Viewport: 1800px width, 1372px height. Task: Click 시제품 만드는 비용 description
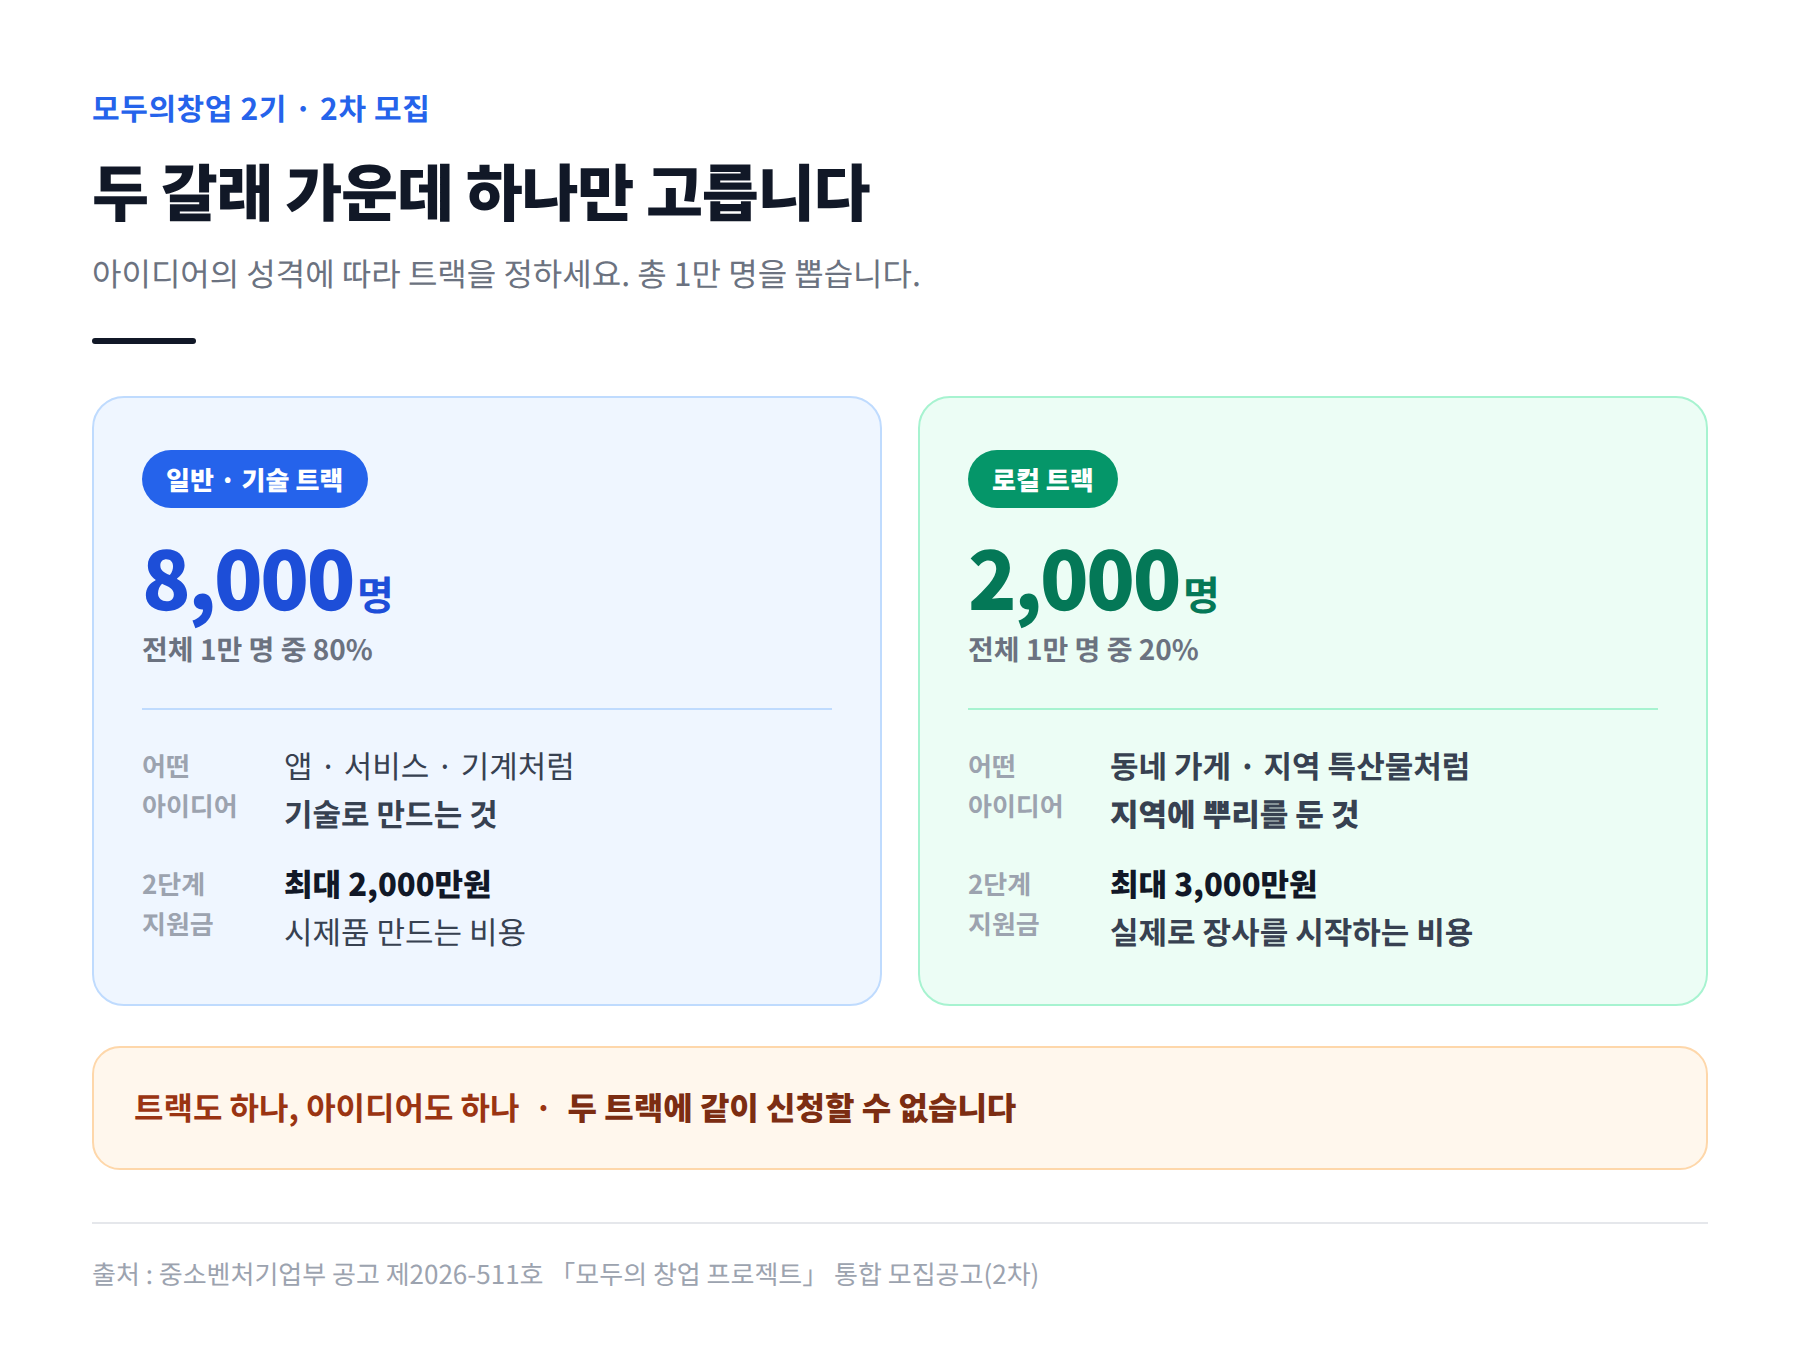pyautogui.click(x=405, y=932)
